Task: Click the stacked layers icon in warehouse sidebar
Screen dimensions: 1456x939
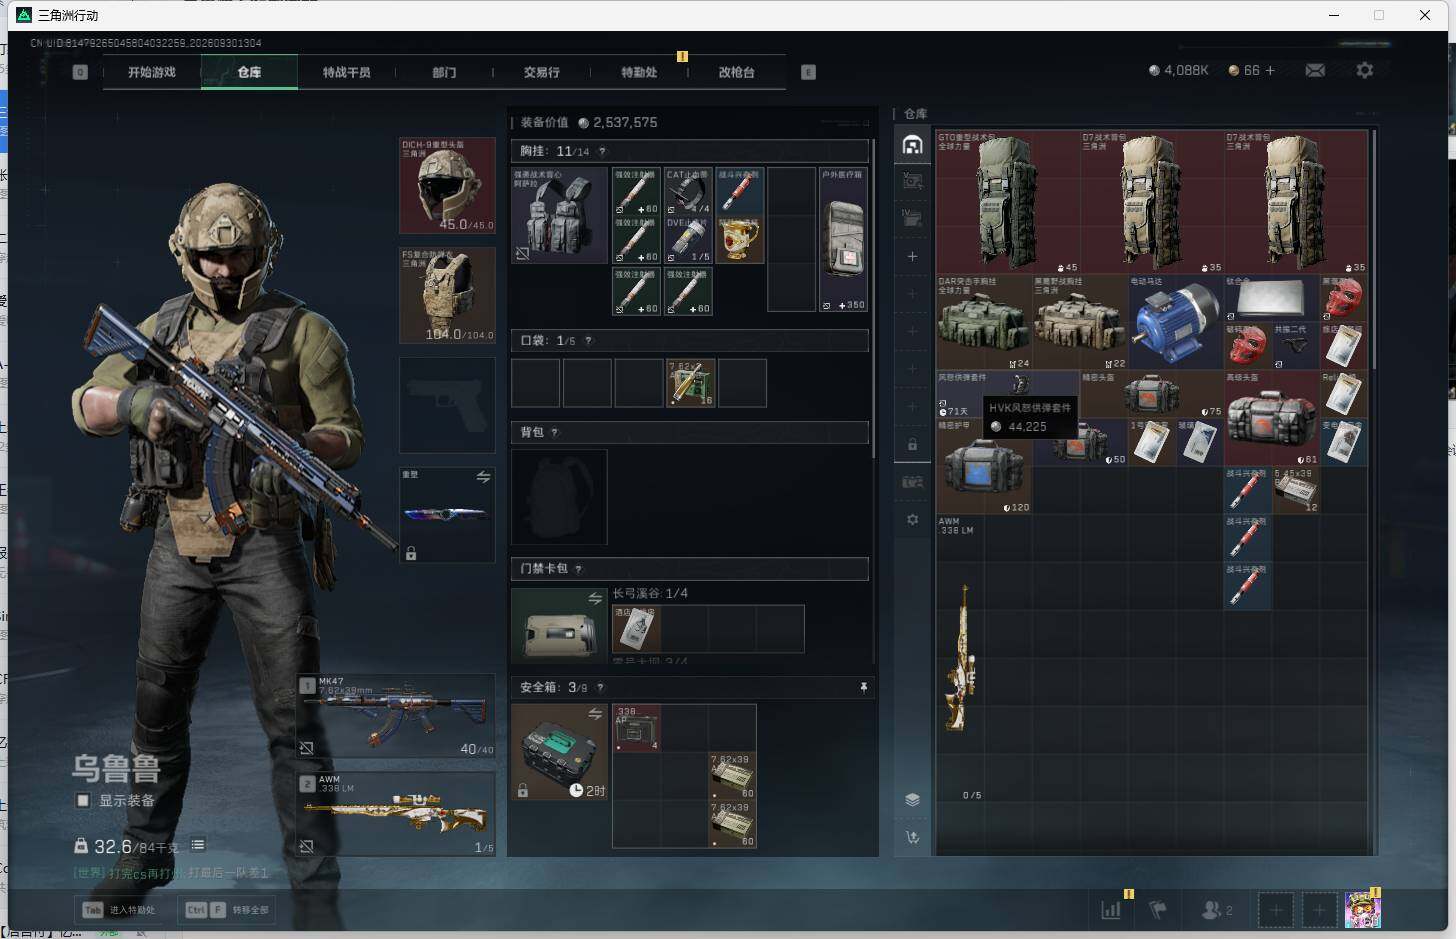Action: click(x=912, y=799)
